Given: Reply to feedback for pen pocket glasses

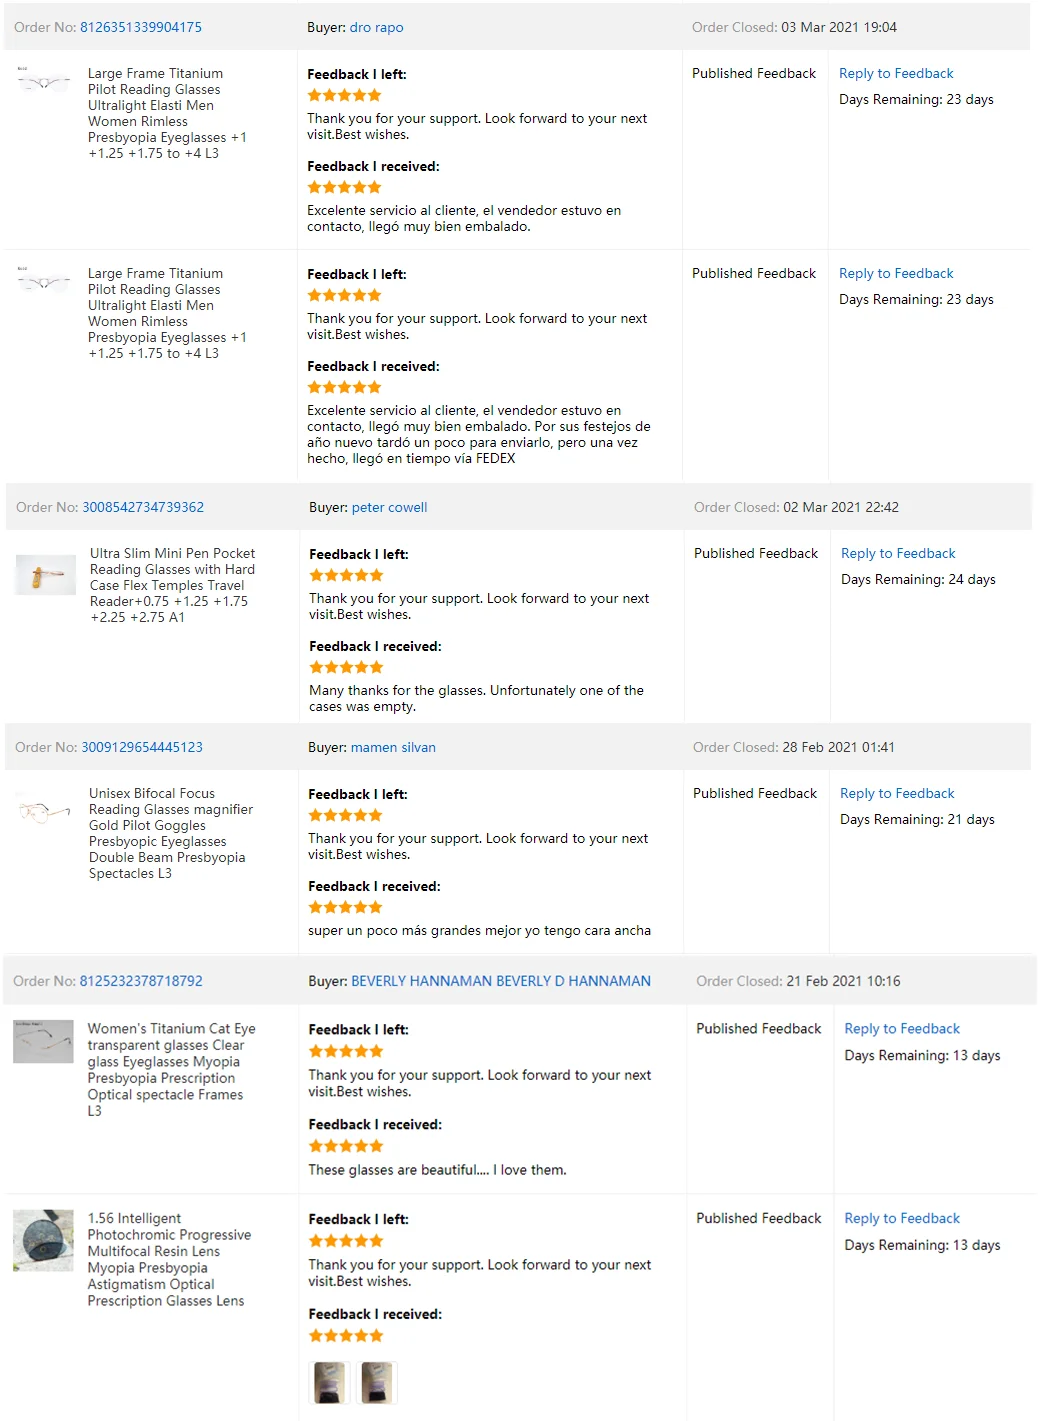Looking at the screenshot, I should point(898,553).
